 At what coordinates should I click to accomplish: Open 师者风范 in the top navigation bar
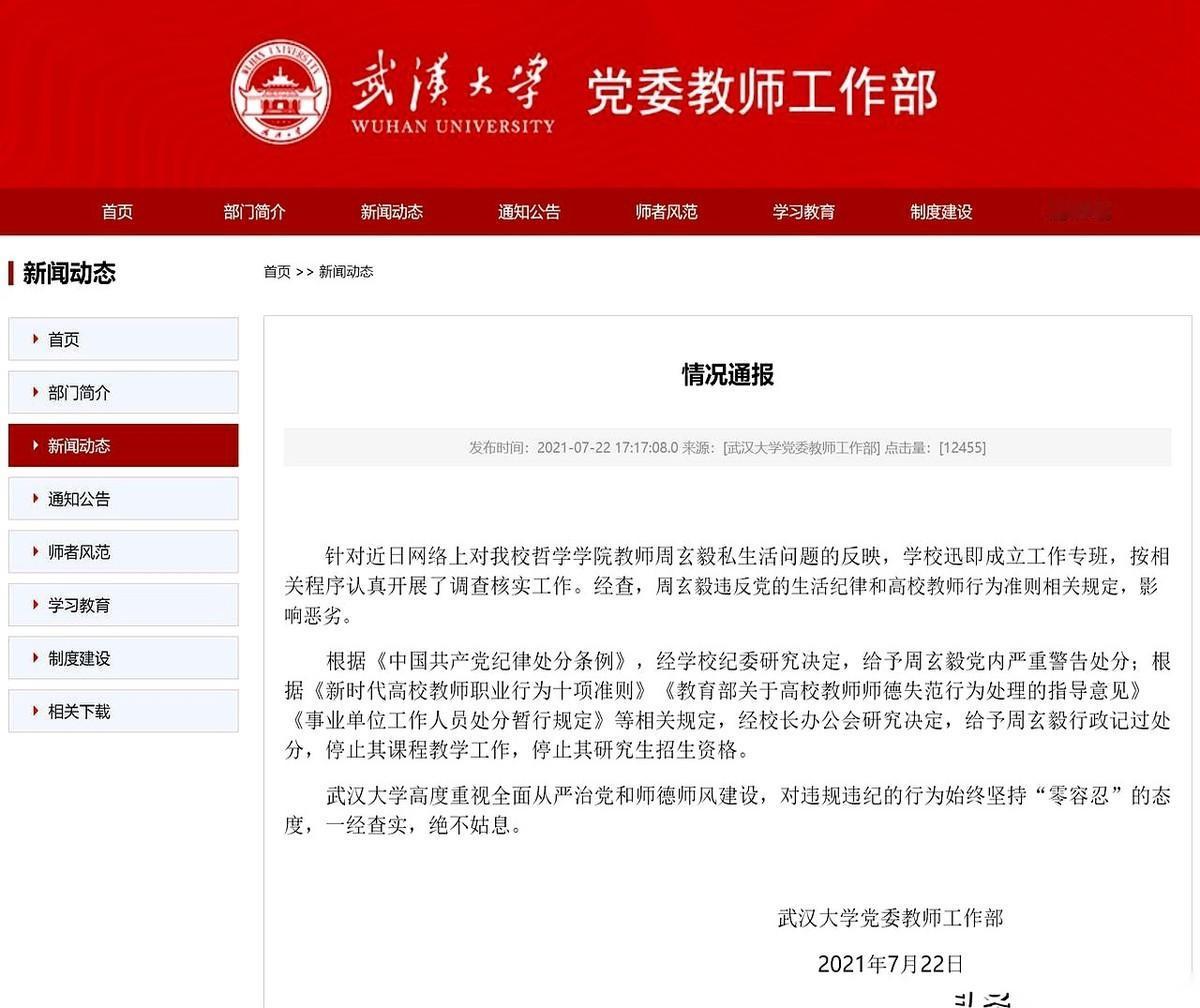[x=666, y=212]
